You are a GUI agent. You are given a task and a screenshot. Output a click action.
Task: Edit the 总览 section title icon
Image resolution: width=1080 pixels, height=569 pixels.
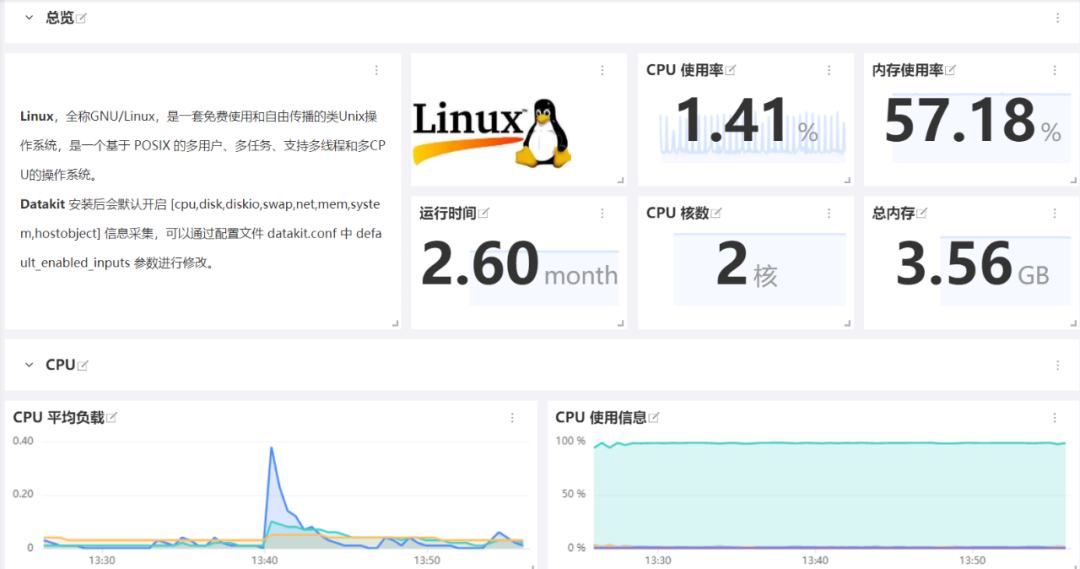[x=81, y=19]
